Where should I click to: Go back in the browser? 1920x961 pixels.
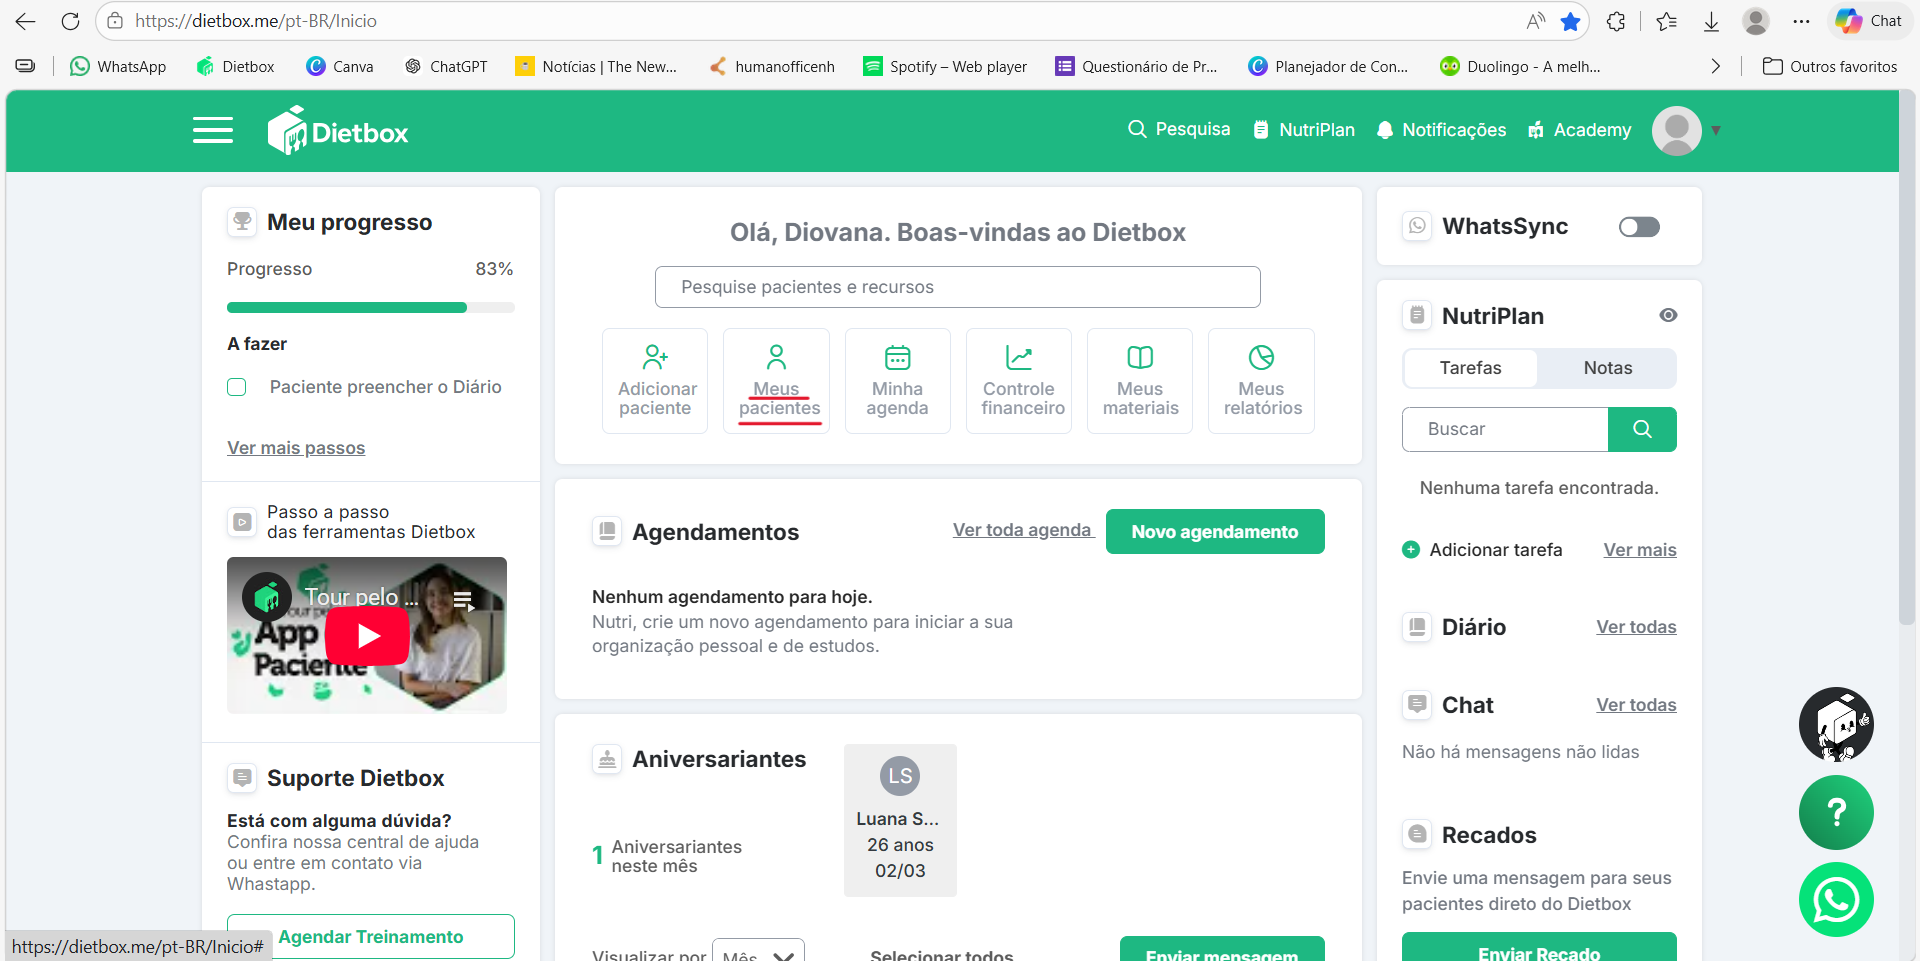25,21
